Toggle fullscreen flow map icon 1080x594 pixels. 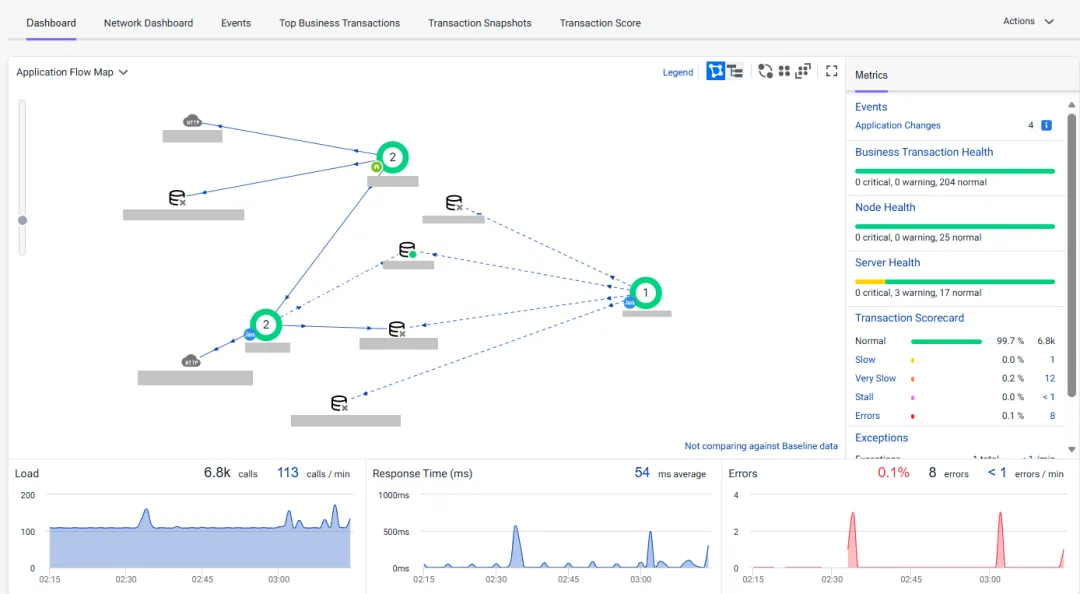831,71
